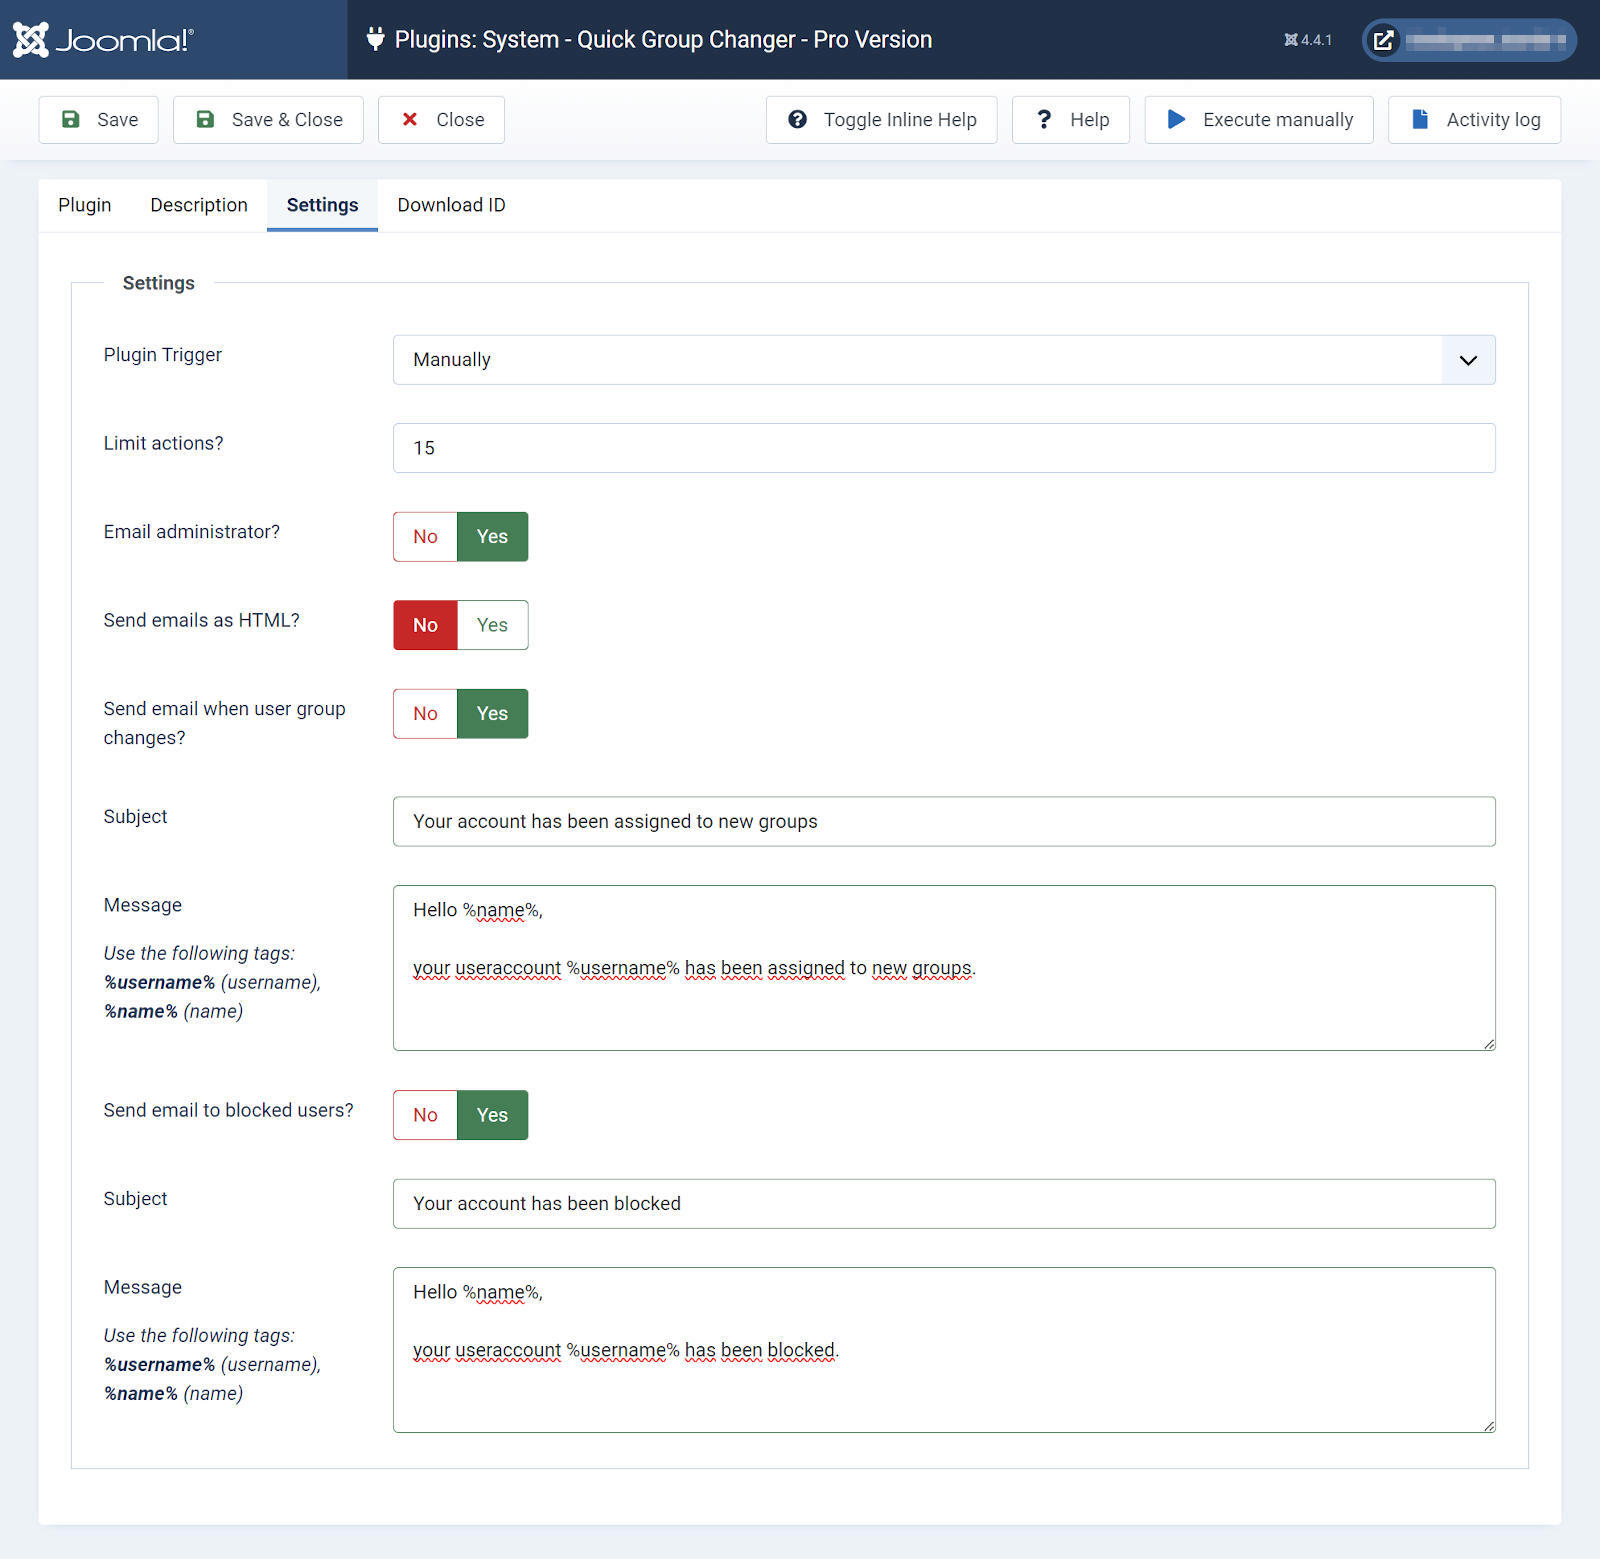Click the Limit actions input showing 15

coord(944,448)
